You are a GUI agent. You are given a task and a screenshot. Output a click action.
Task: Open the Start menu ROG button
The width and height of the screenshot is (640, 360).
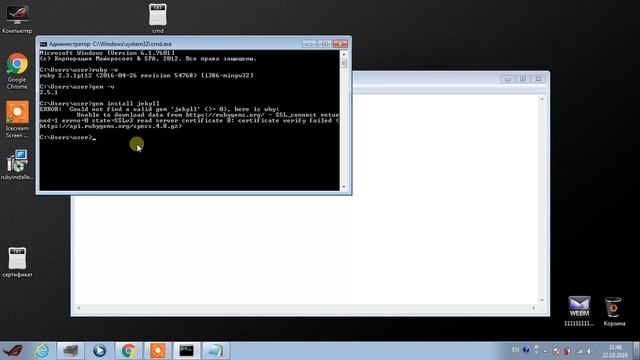click(13, 351)
